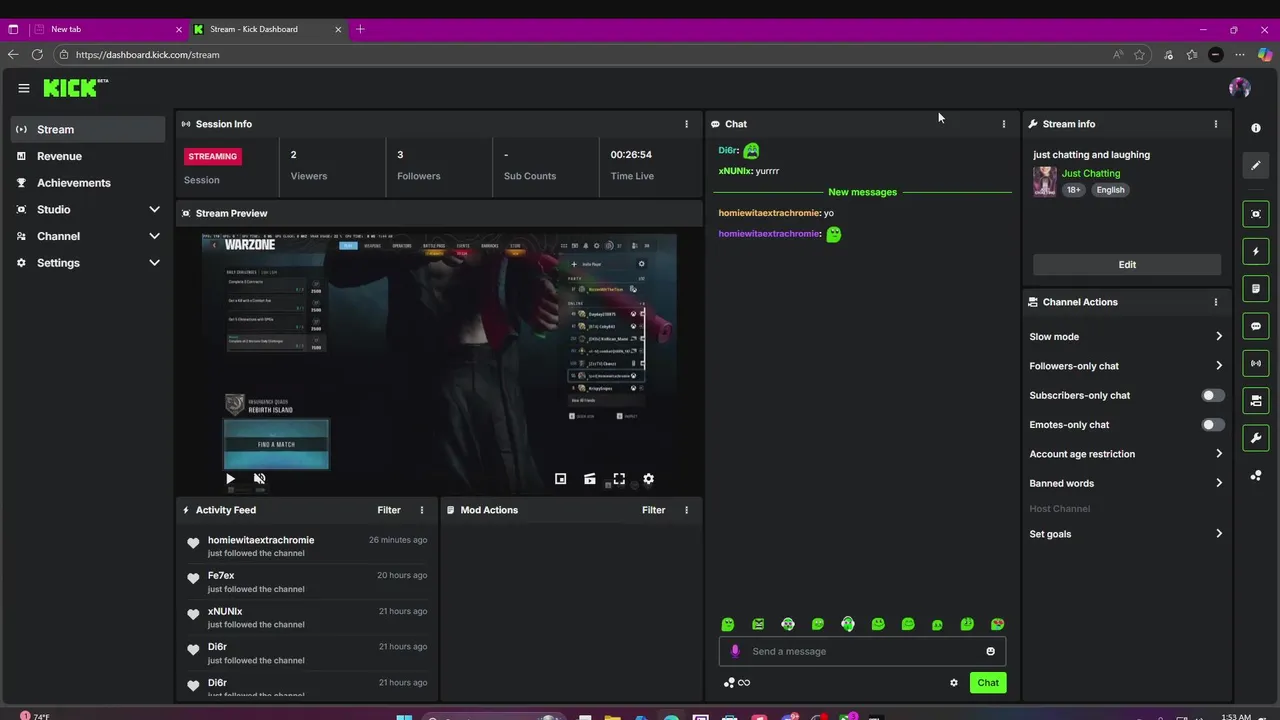
Task: Open Channel Actions three-dot options
Action: (1216, 302)
